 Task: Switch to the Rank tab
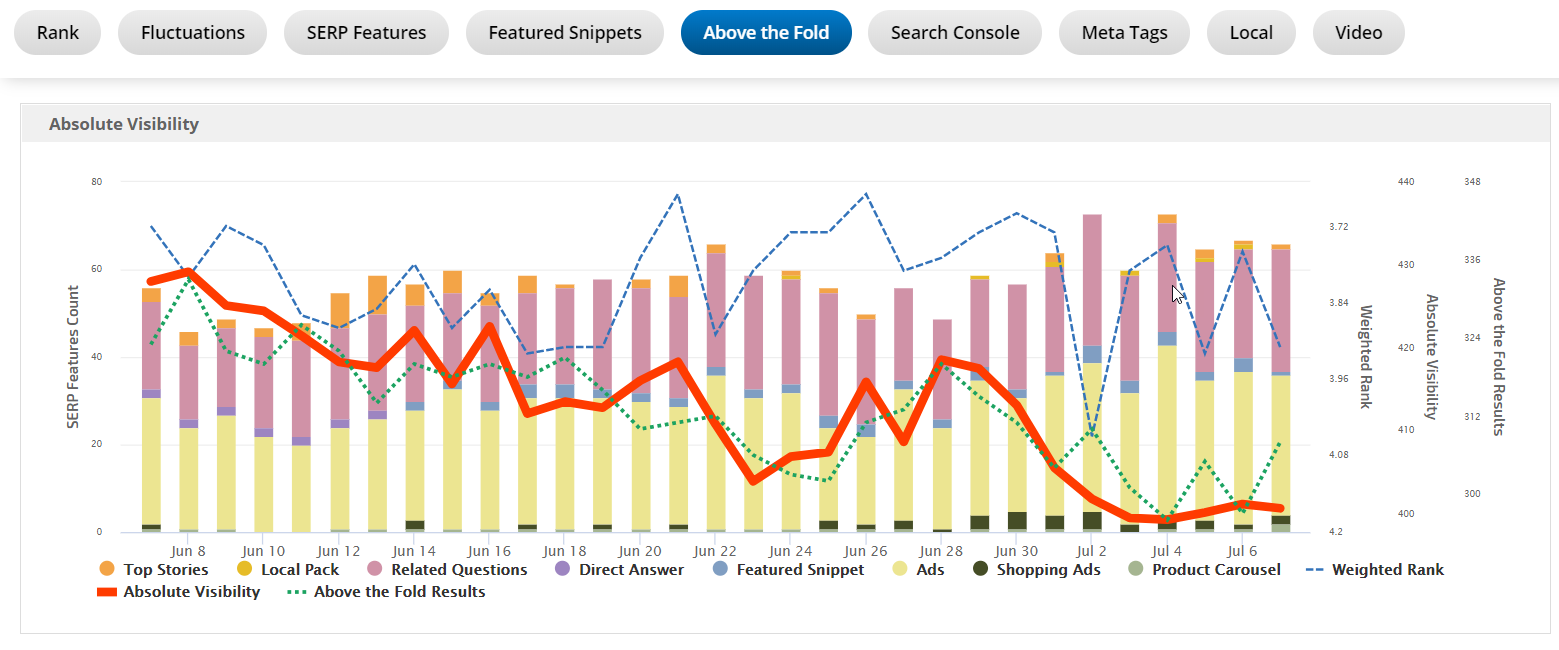58,33
